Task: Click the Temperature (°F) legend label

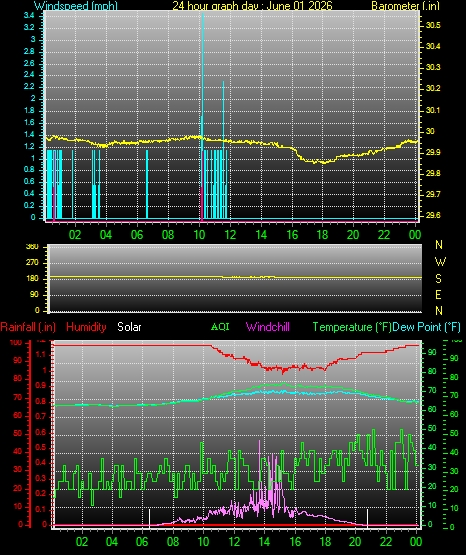Action: [352, 327]
